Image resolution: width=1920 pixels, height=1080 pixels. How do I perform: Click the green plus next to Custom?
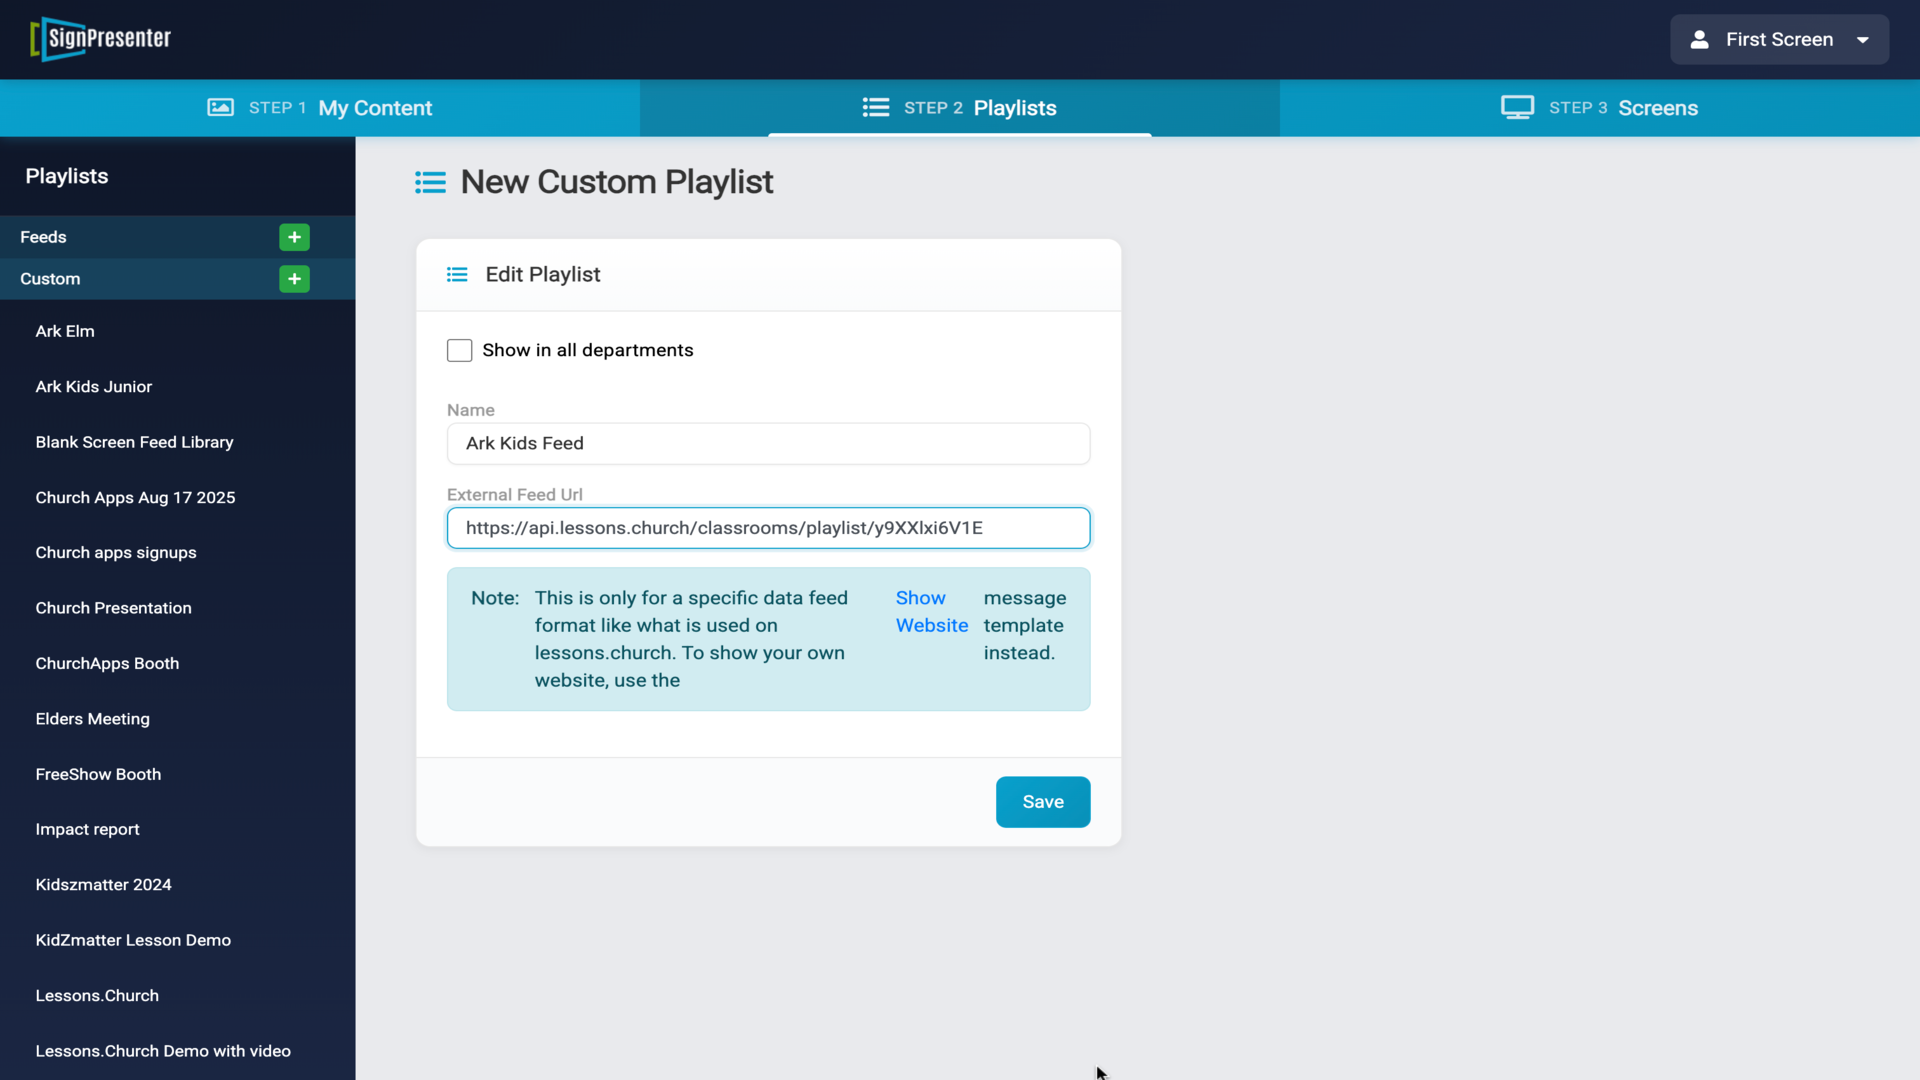coord(294,279)
